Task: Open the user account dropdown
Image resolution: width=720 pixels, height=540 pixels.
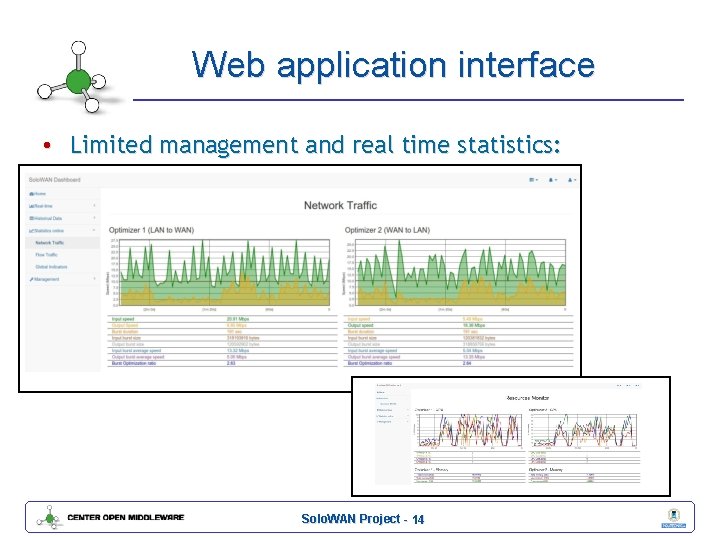Action: tap(572, 180)
